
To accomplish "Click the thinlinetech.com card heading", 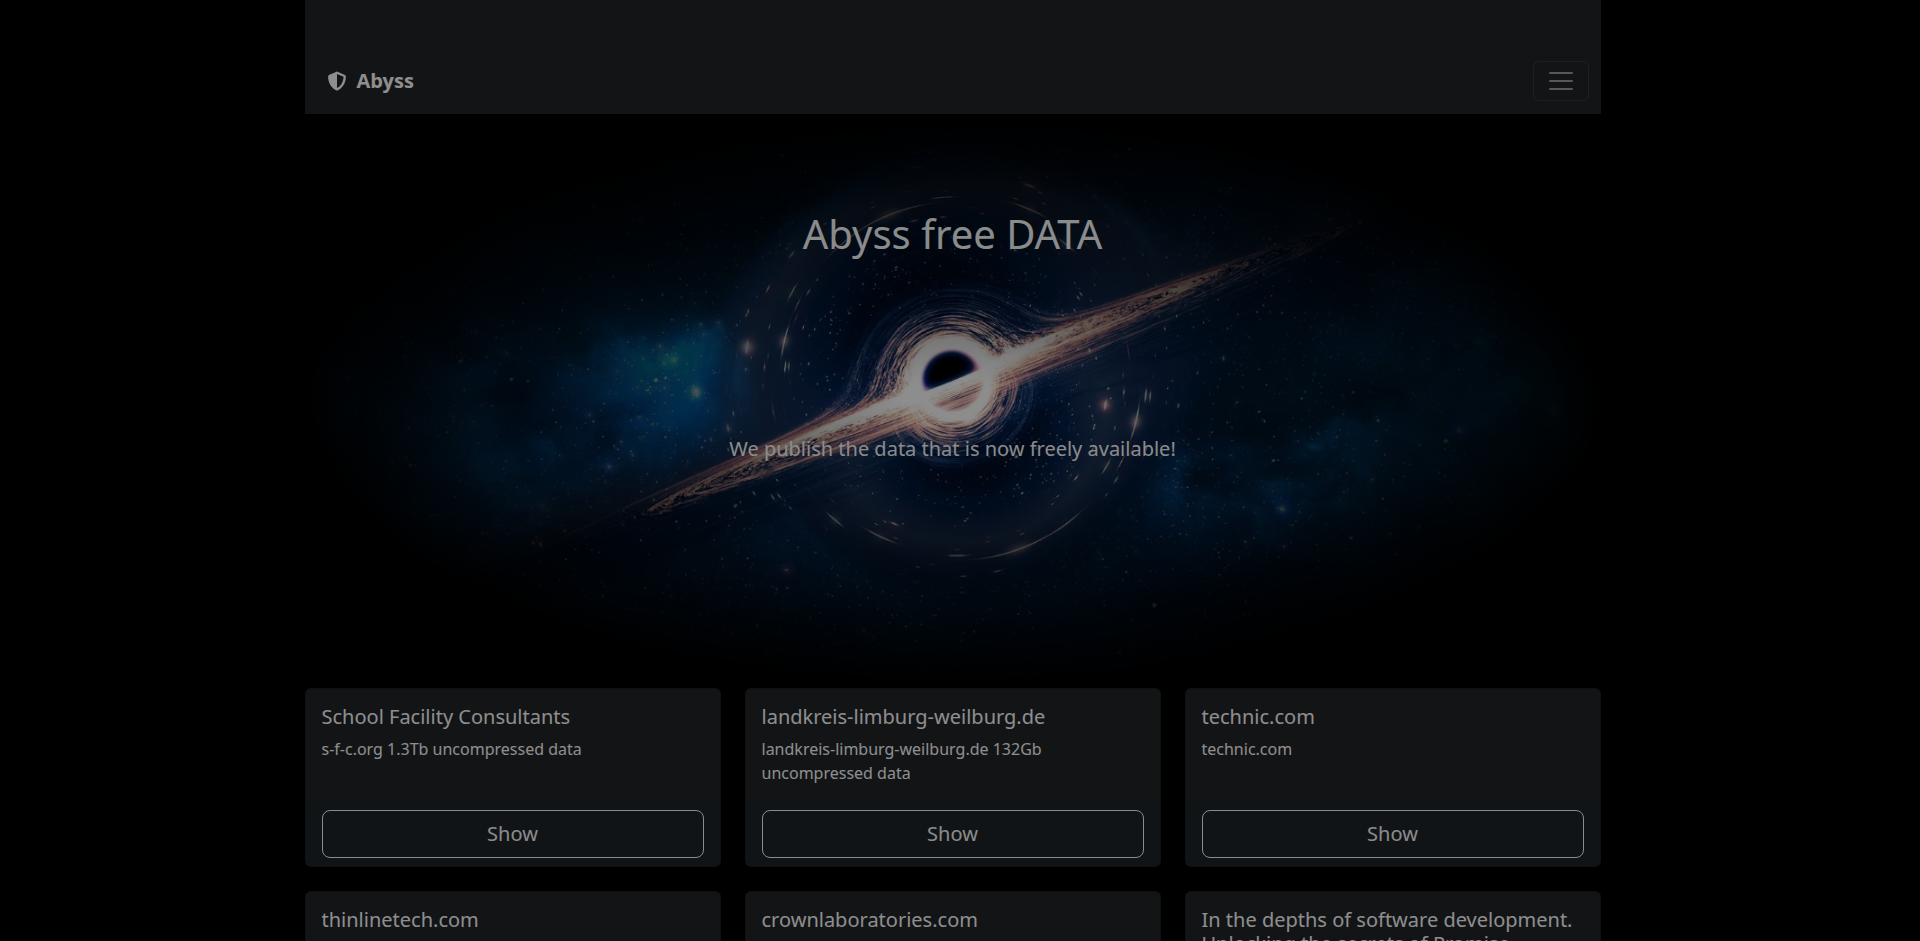I will pyautogui.click(x=400, y=920).
